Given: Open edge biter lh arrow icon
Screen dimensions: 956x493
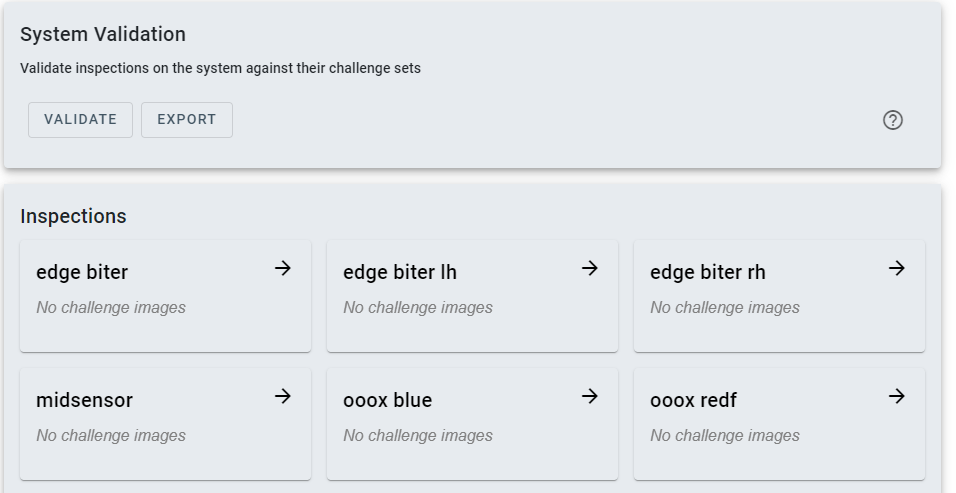Looking at the screenshot, I should (x=590, y=268).
